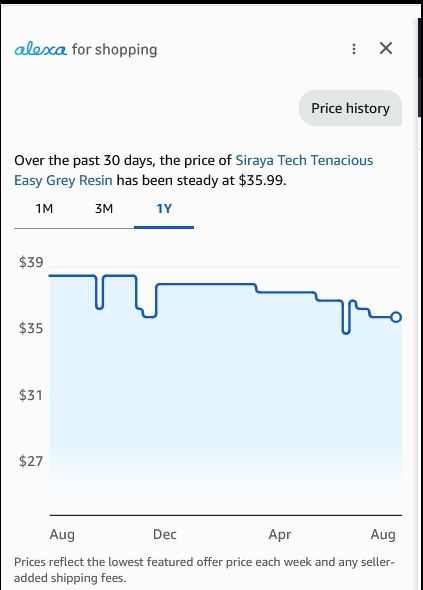Select the 1M price history tab
This screenshot has width=423, height=590.
[x=44, y=209]
